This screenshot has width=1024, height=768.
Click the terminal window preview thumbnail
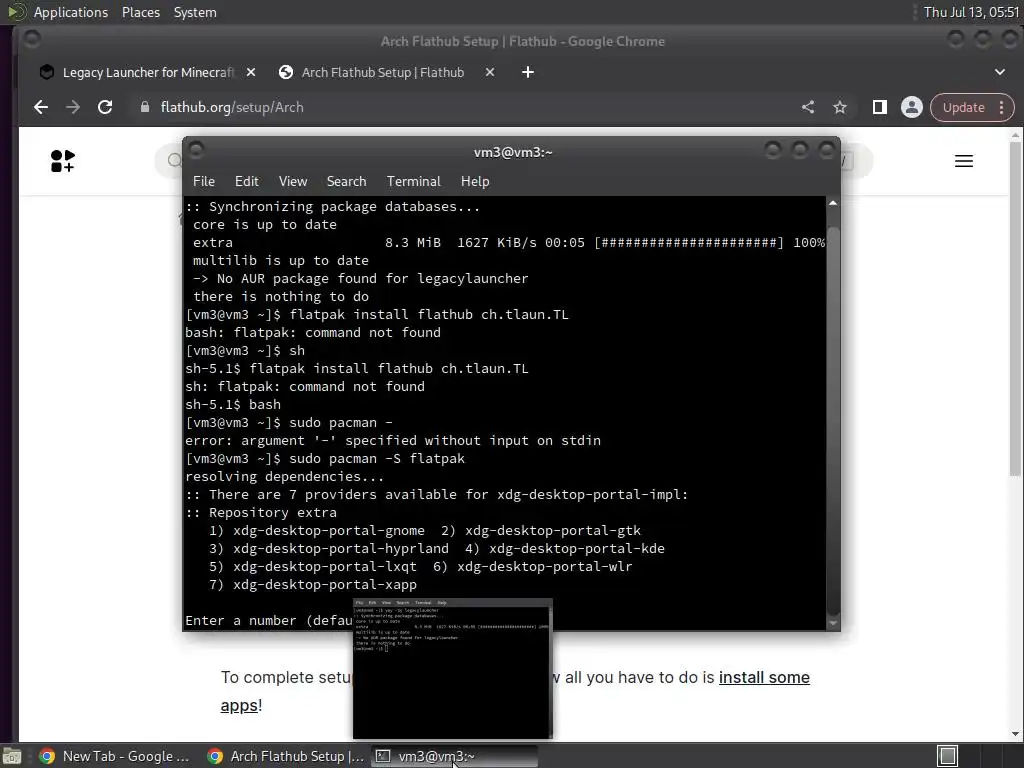click(453, 668)
